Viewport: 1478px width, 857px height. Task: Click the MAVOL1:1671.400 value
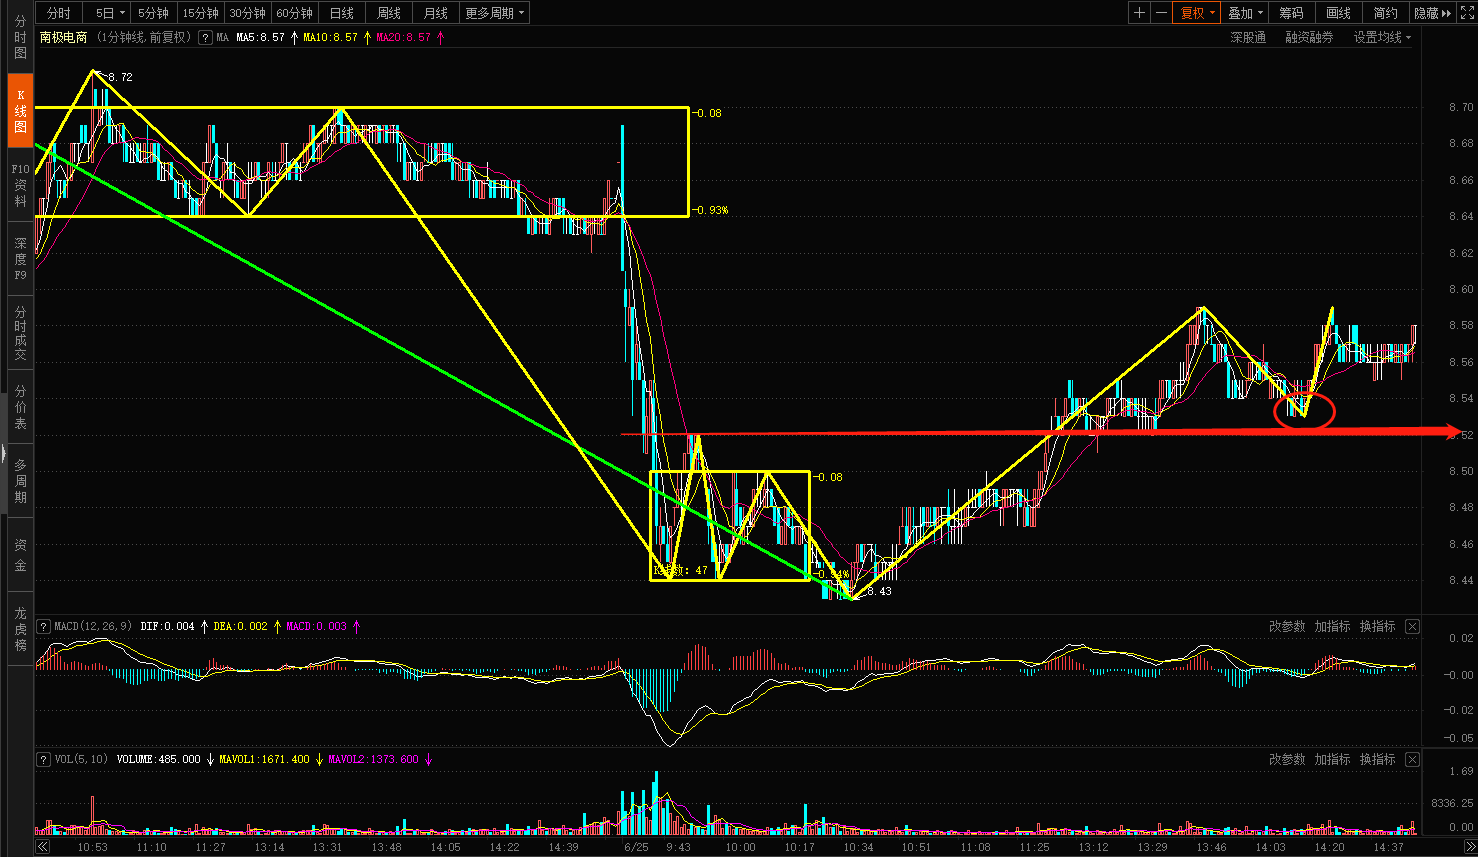(x=264, y=759)
